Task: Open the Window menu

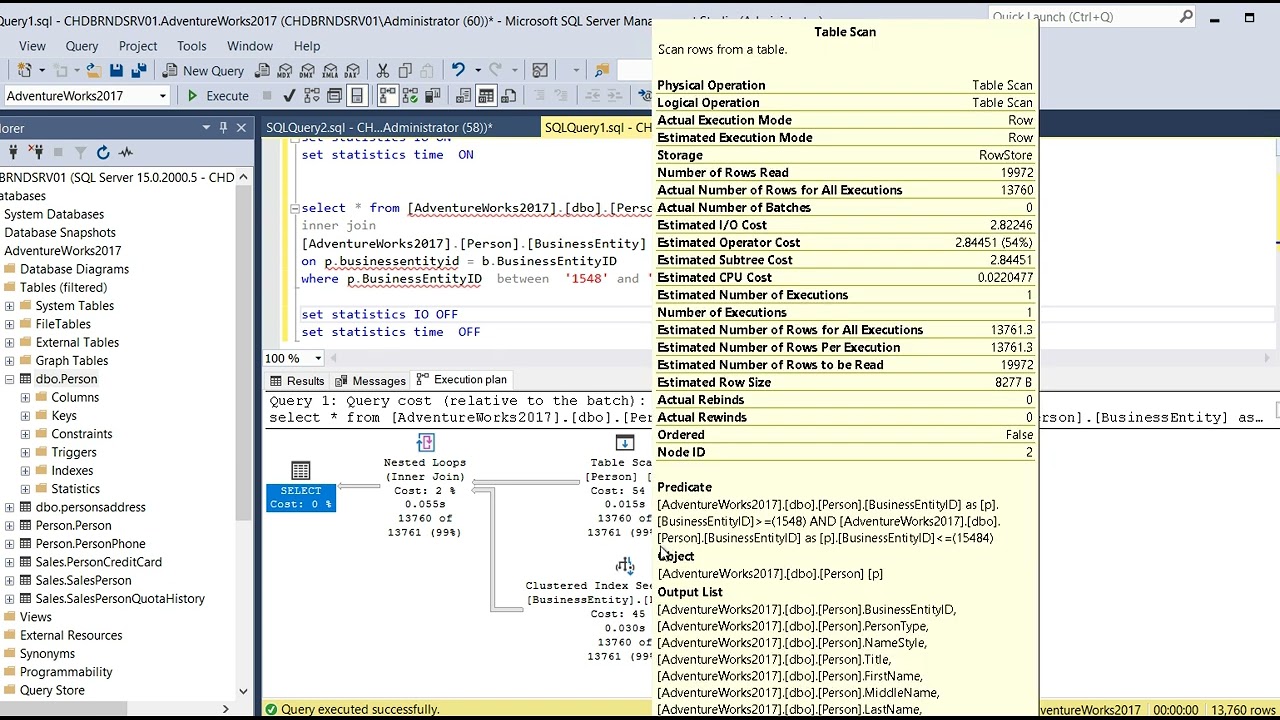Action: [250, 46]
